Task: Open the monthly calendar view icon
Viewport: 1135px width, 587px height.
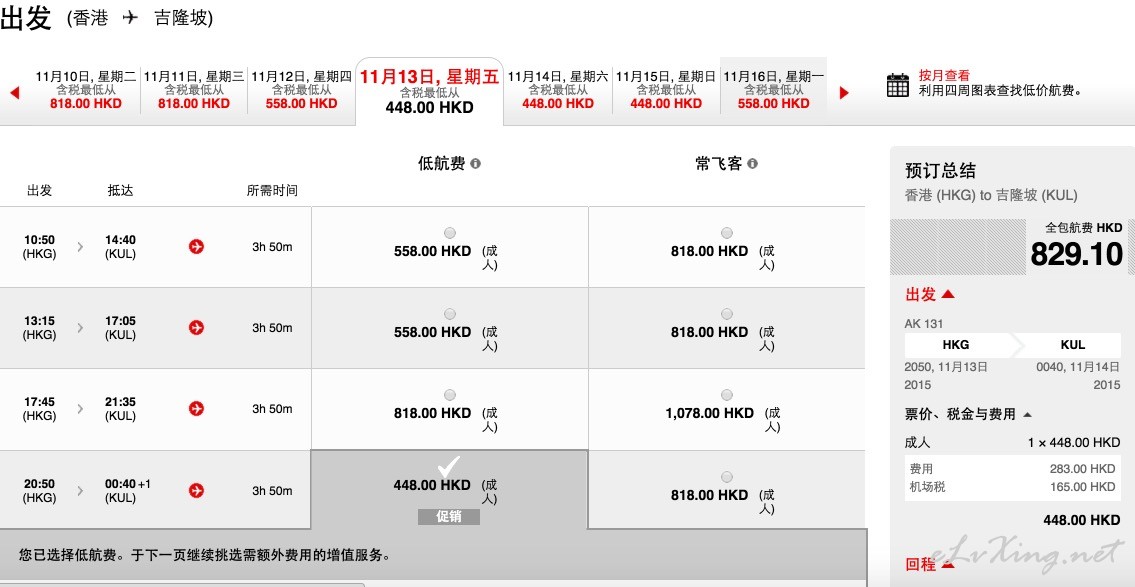Action: pos(898,85)
